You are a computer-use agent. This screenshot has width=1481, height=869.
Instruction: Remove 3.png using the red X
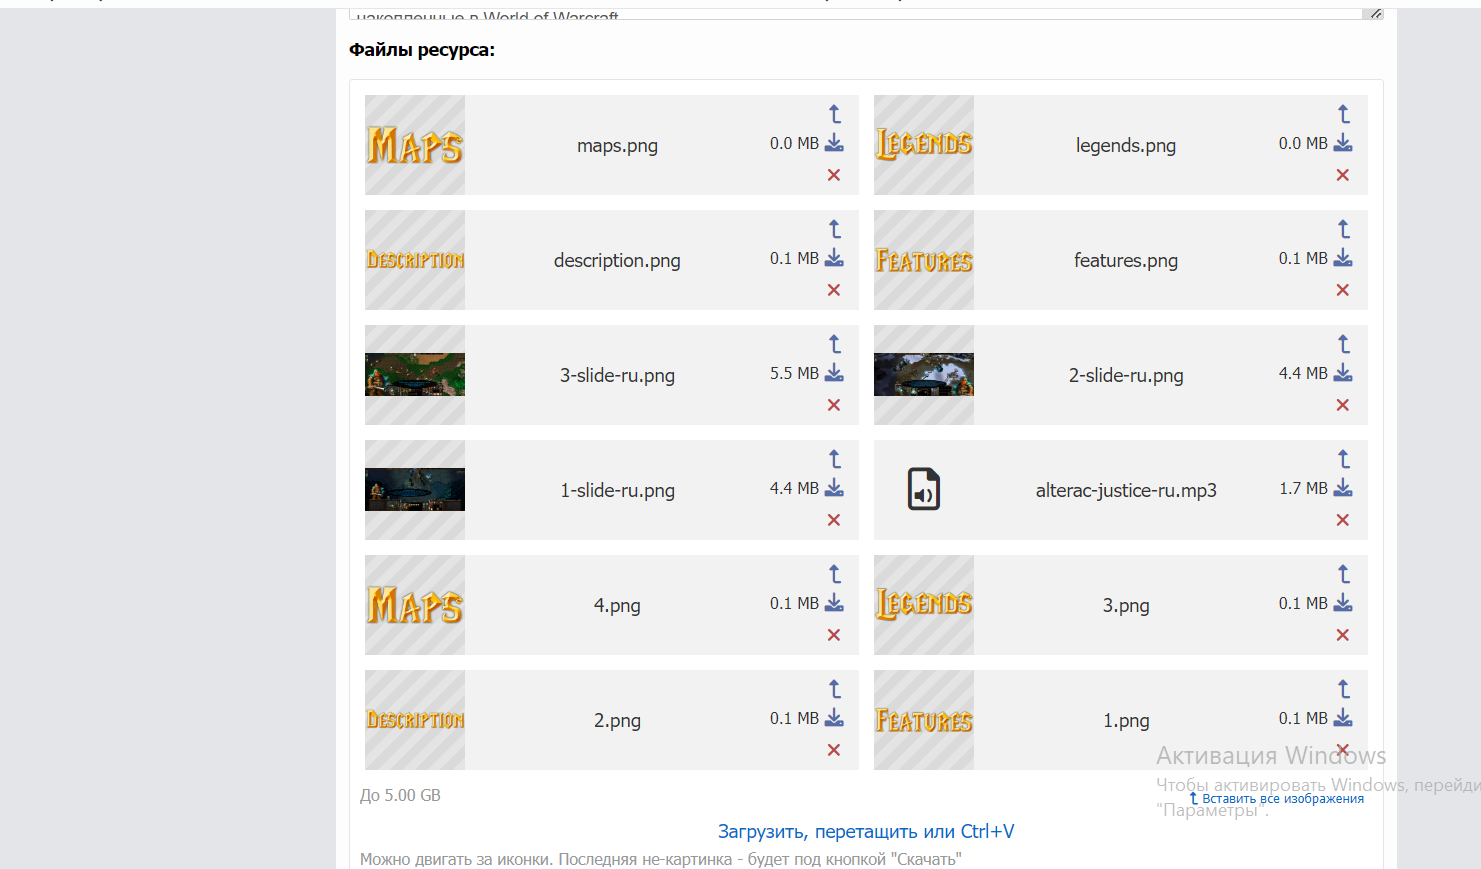pos(1343,635)
